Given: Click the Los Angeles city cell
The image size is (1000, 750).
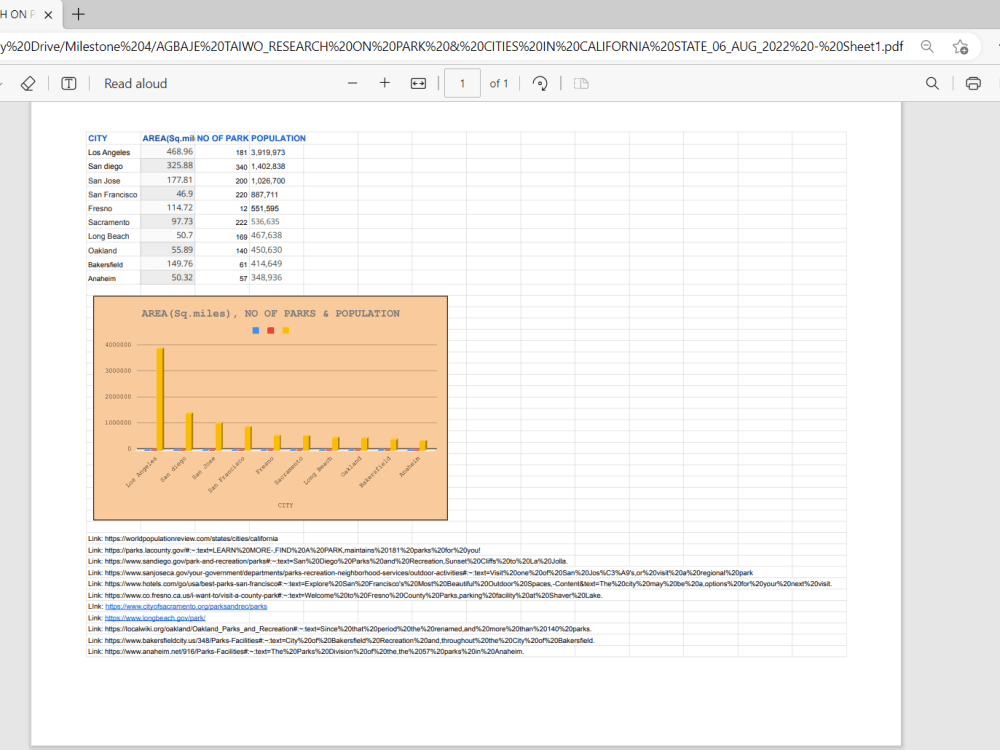Looking at the screenshot, I should tap(109, 152).
